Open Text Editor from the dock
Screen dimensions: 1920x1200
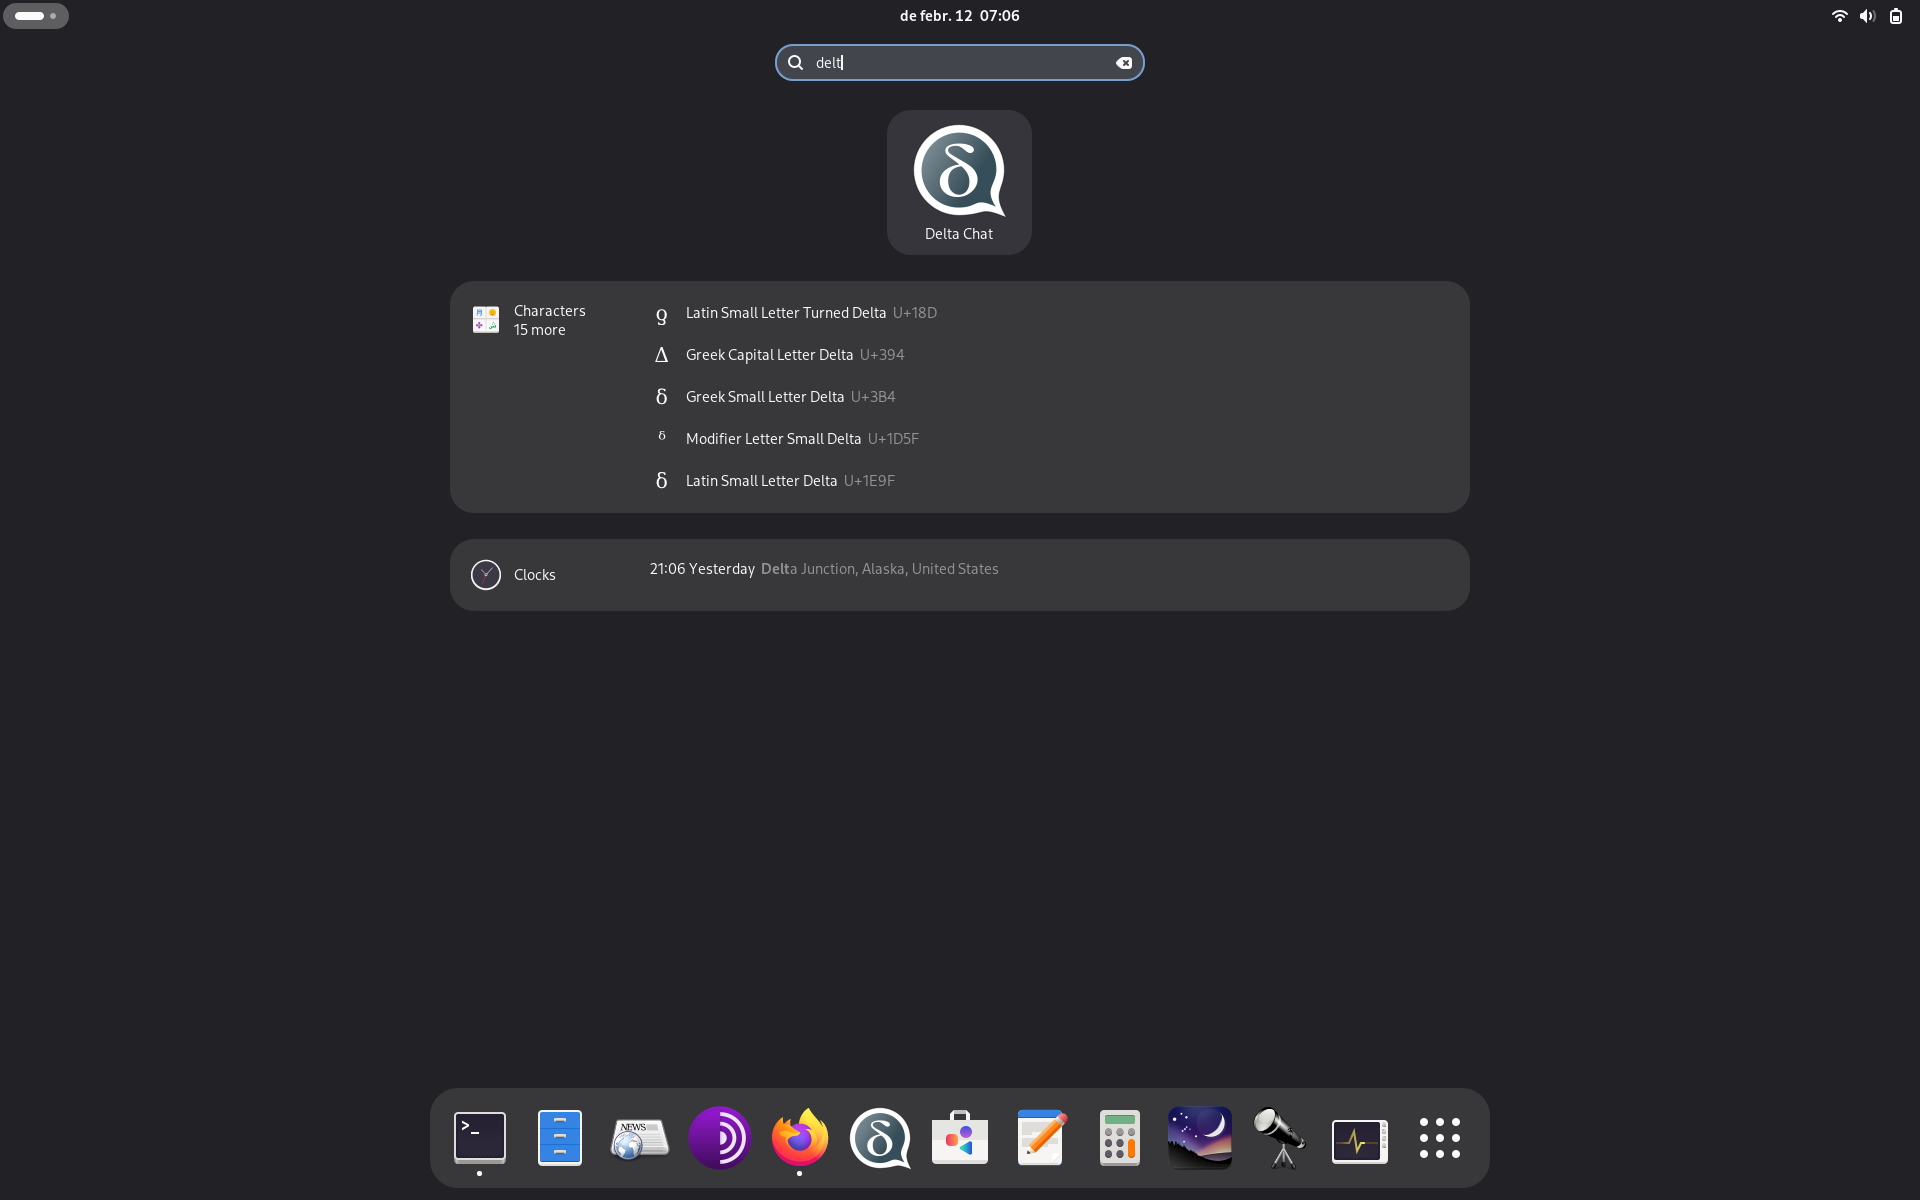(1040, 1138)
